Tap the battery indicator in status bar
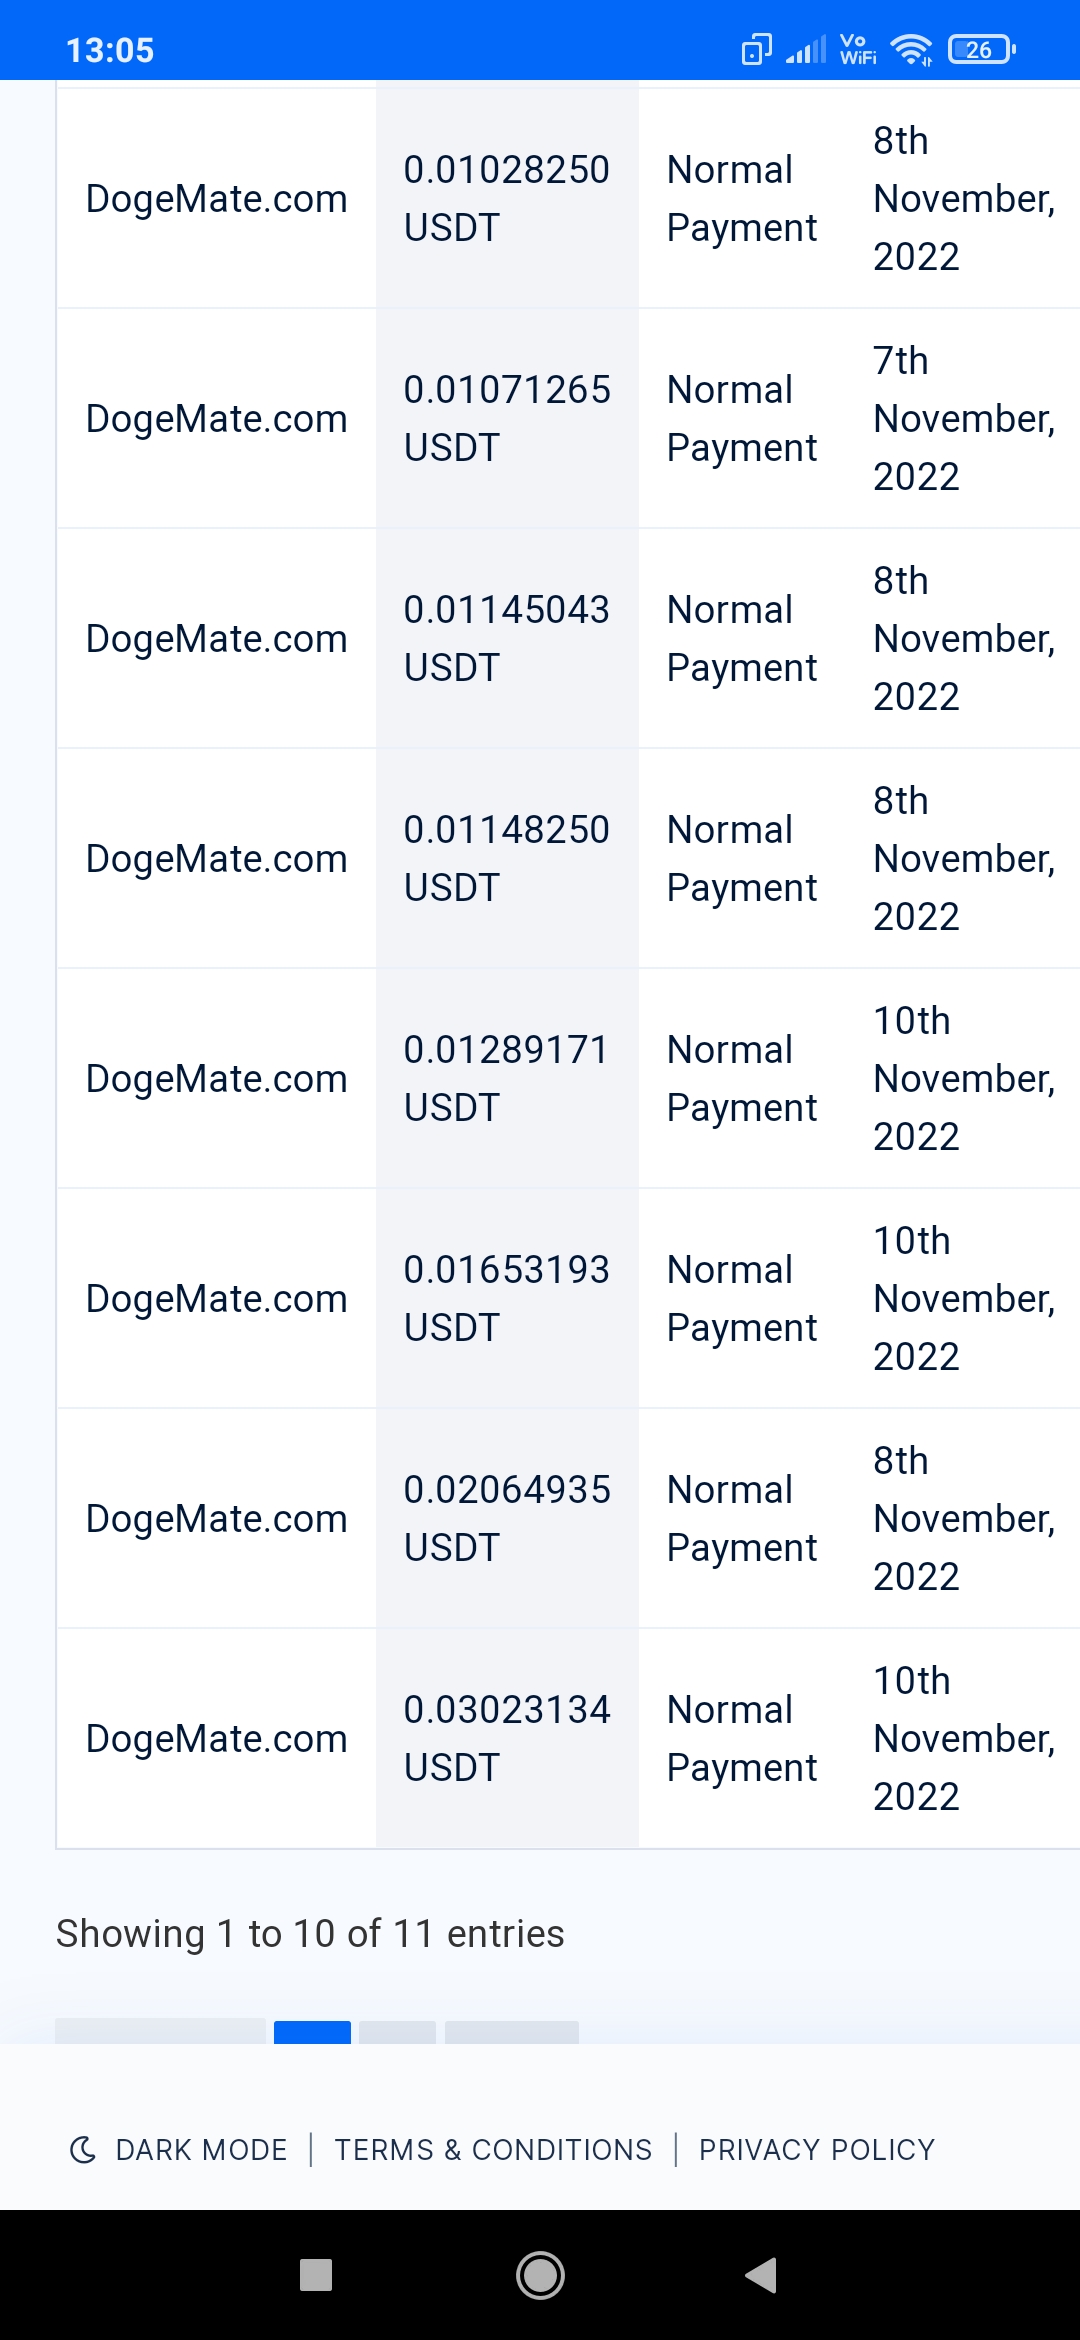The image size is (1080, 2340). [x=982, y=49]
